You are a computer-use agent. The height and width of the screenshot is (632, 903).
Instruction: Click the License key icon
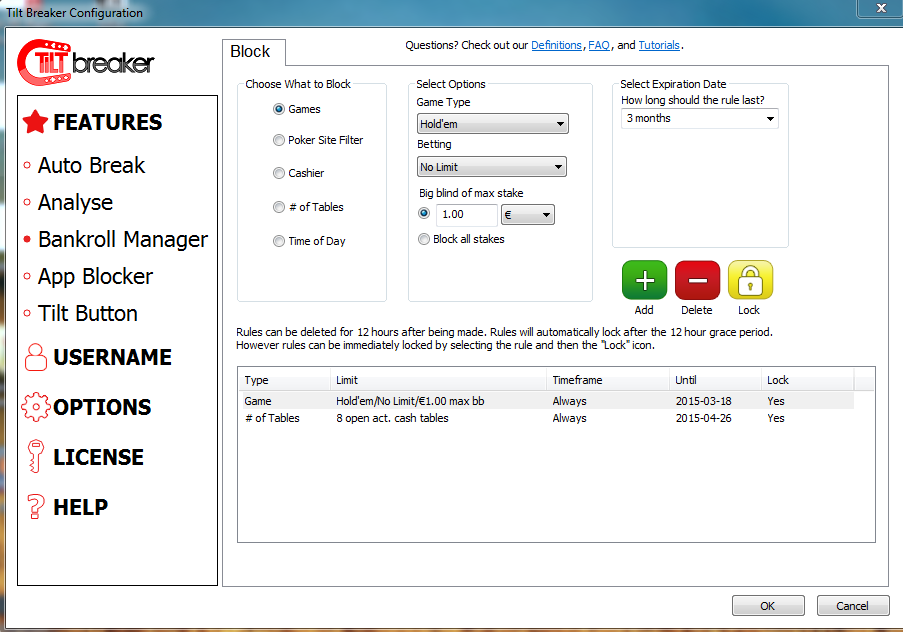[36, 456]
